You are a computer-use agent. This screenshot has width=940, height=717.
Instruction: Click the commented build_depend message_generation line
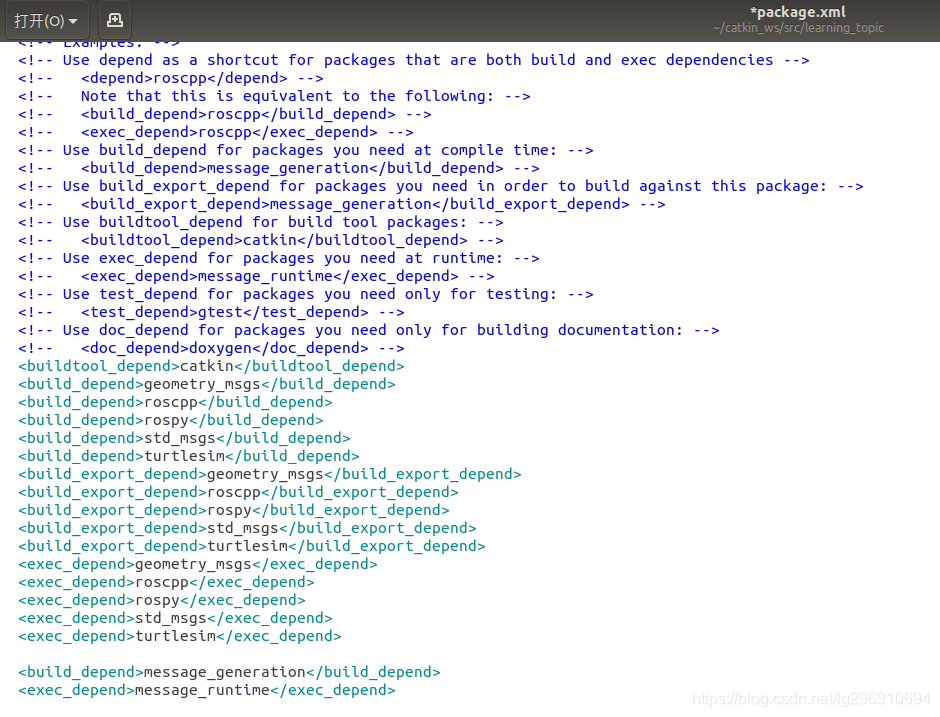(x=279, y=168)
